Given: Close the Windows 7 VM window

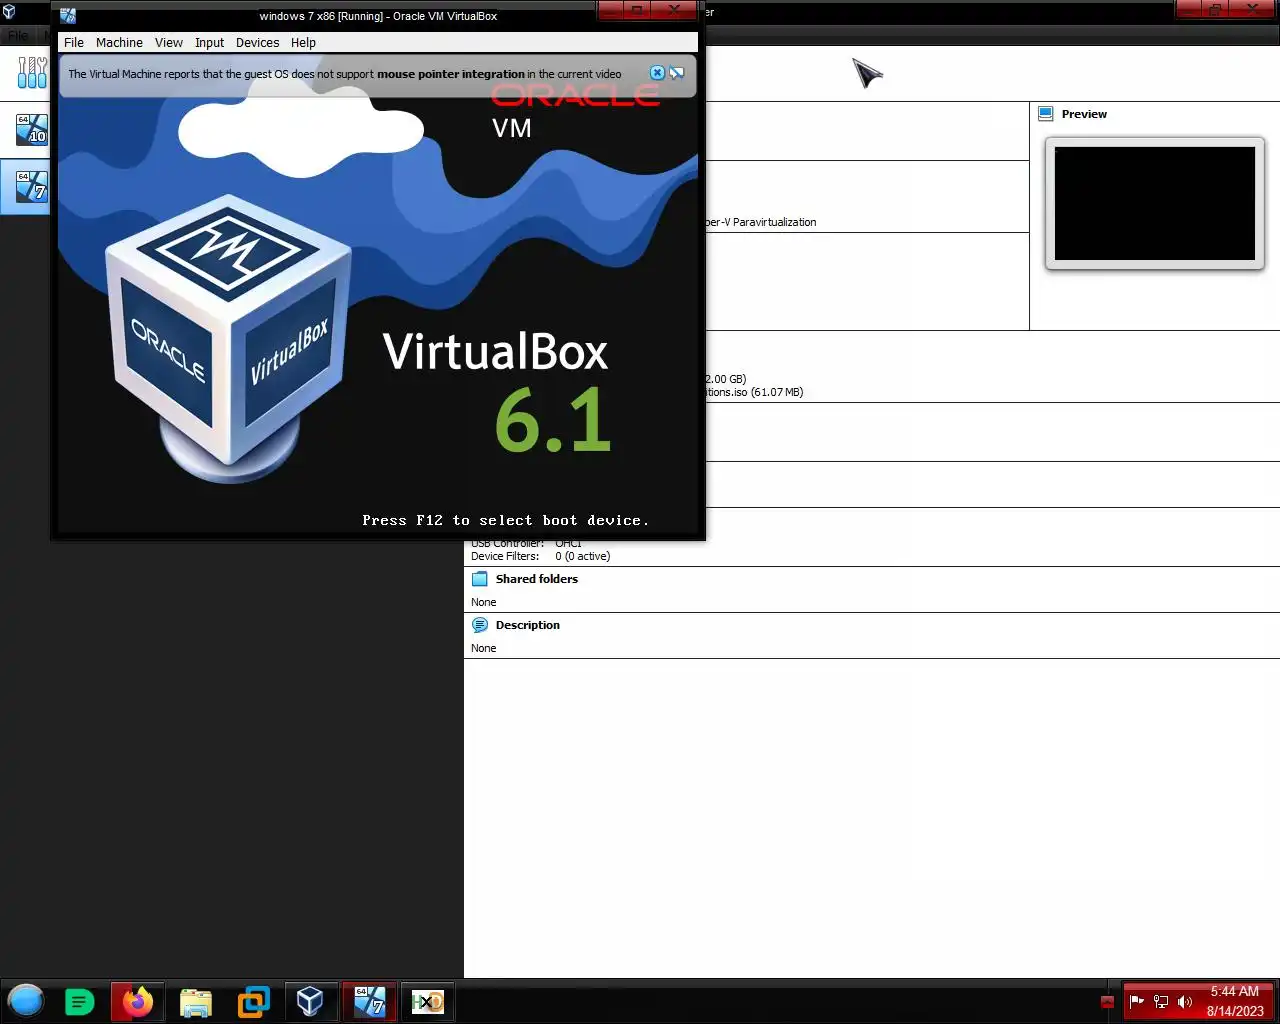Looking at the screenshot, I should pos(675,10).
